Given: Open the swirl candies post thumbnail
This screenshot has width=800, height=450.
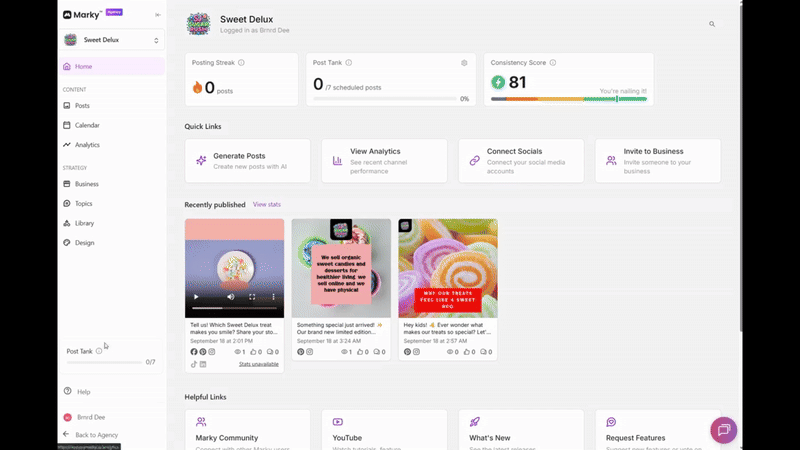Looking at the screenshot, I should pyautogui.click(x=448, y=268).
